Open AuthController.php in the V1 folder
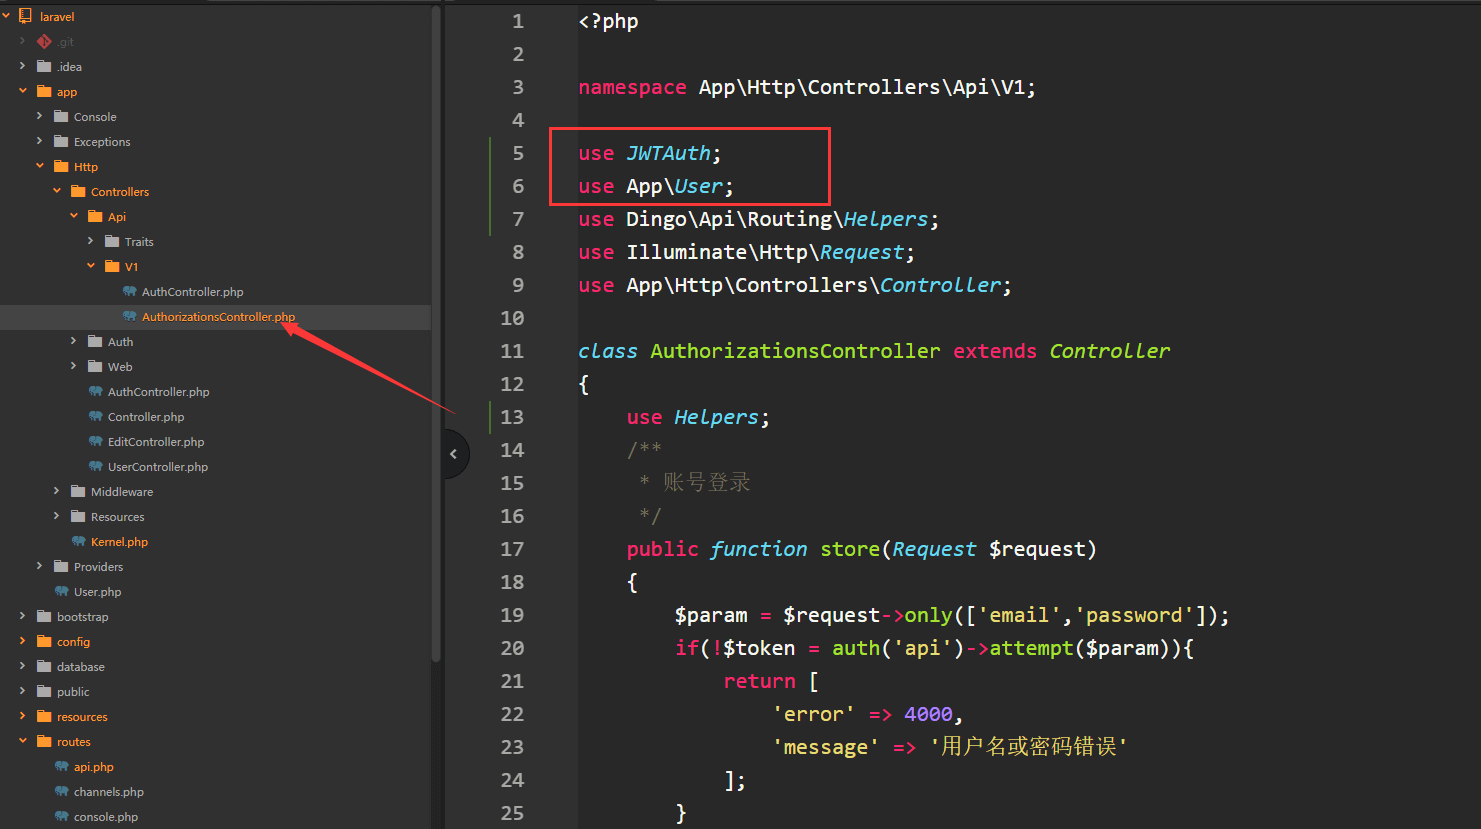 point(192,292)
